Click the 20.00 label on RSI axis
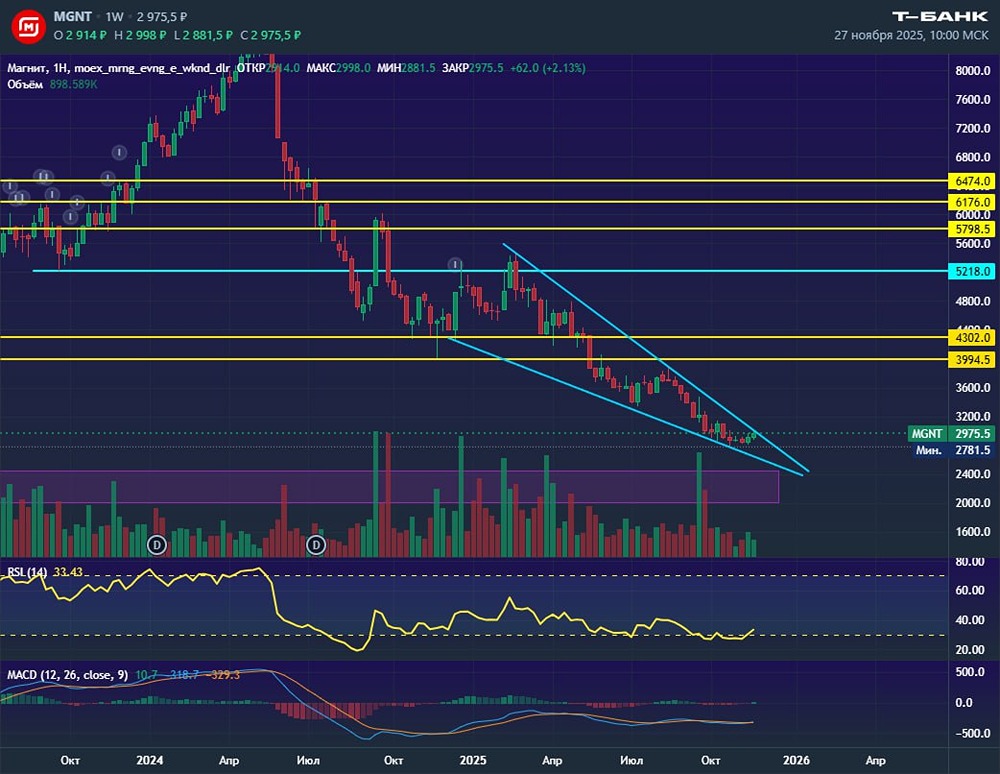This screenshot has height=774, width=1000. [x=970, y=650]
